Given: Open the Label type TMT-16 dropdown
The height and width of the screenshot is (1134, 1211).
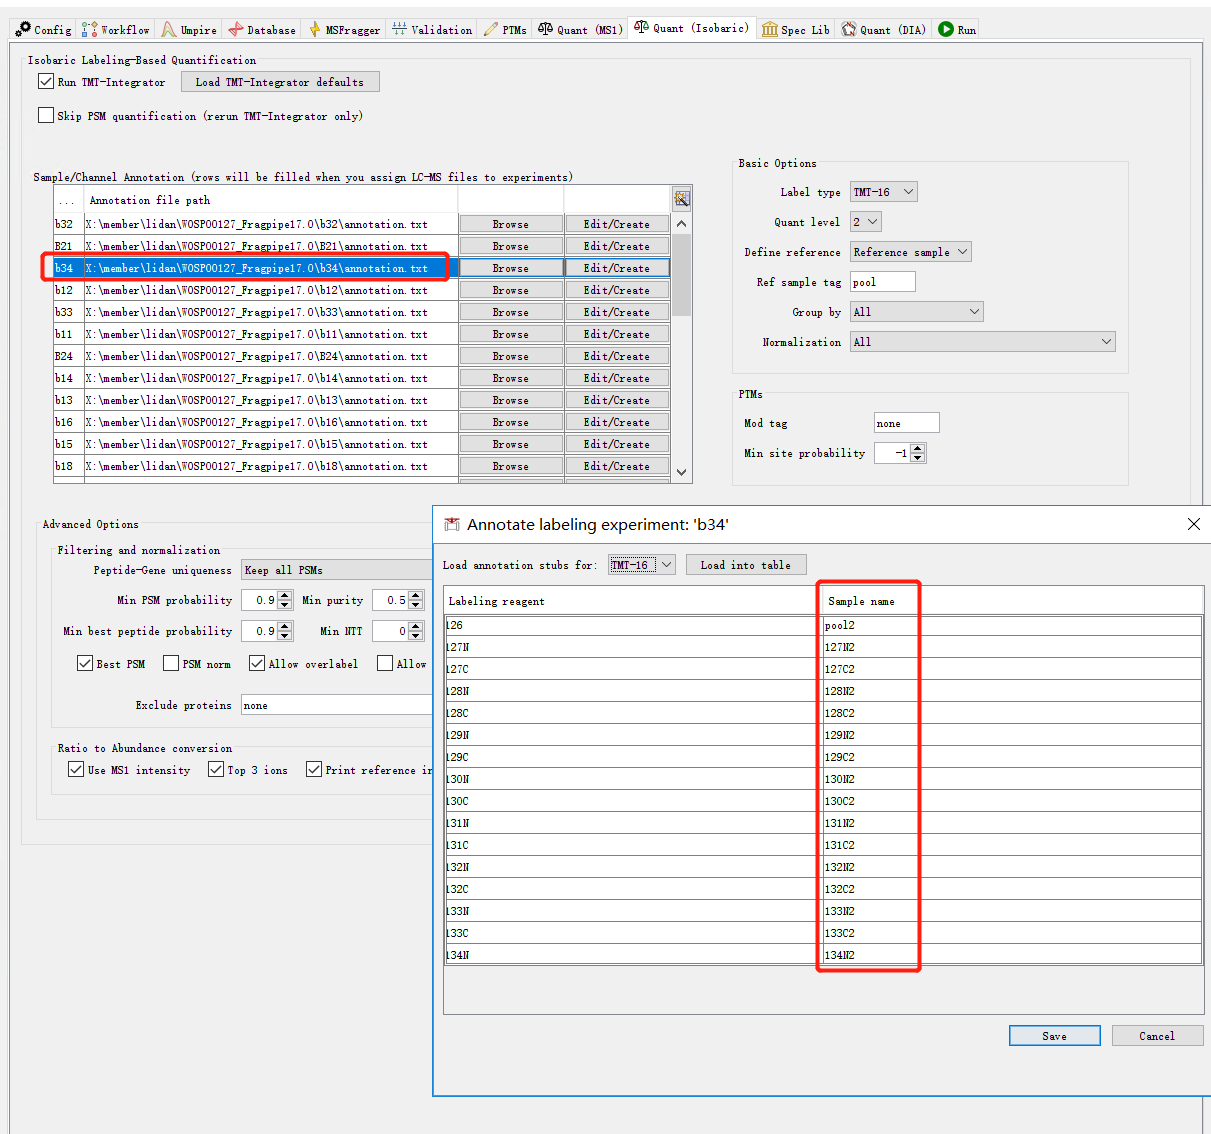Looking at the screenshot, I should [883, 191].
